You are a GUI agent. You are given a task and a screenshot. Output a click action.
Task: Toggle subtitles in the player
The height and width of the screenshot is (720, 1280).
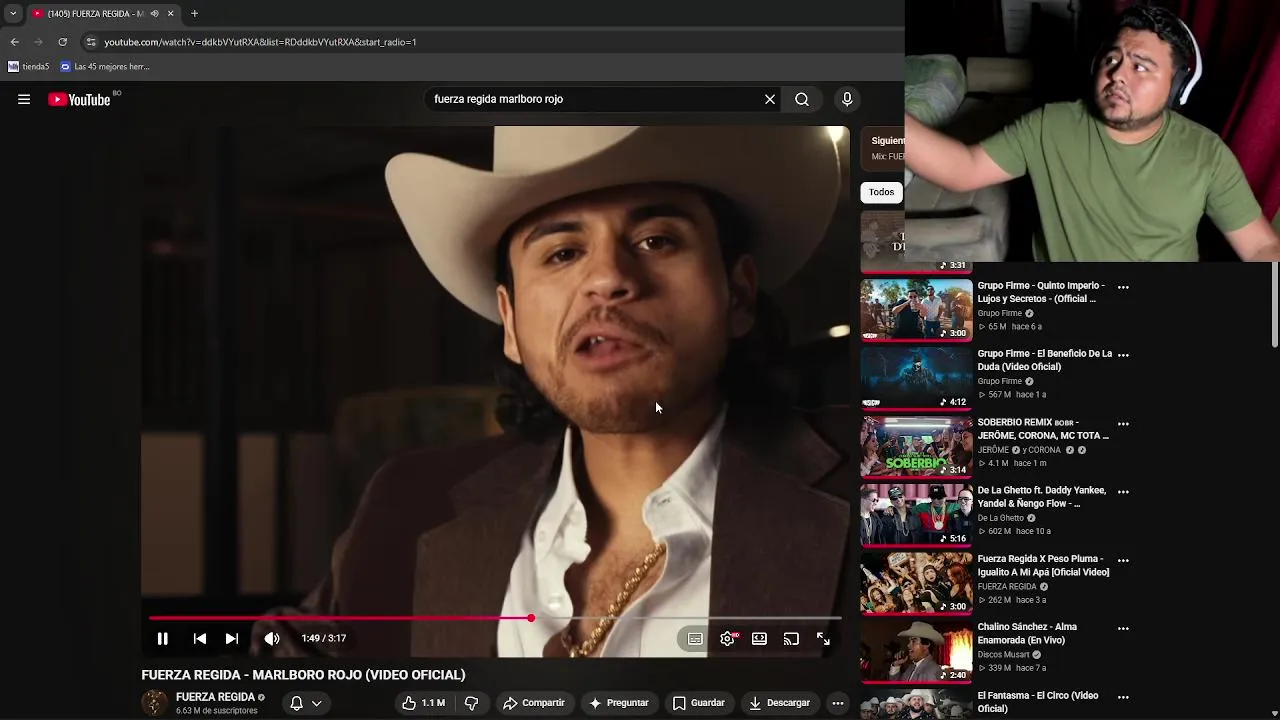[x=695, y=639]
